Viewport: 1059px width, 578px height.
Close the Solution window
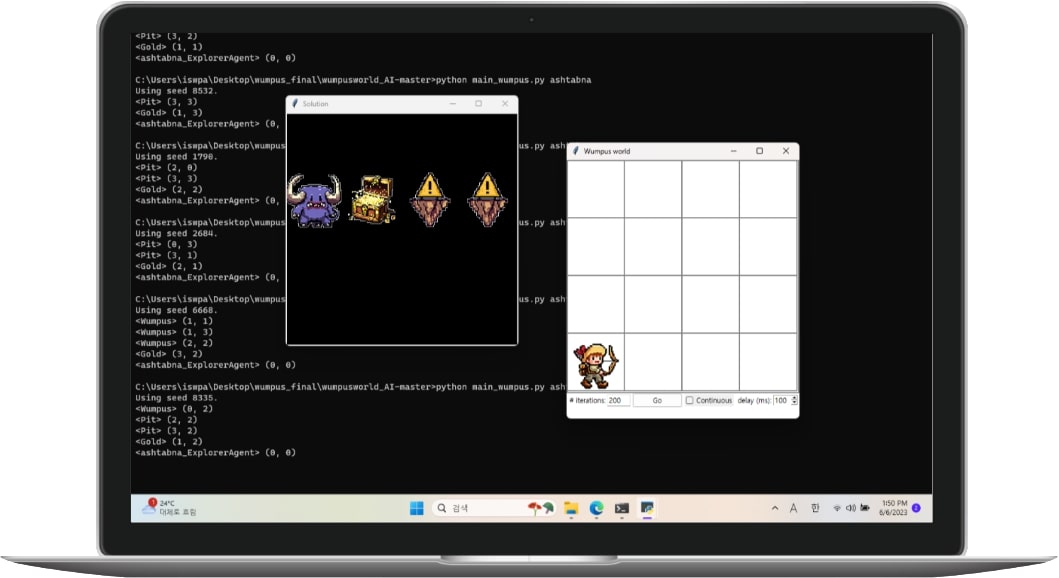(x=504, y=104)
